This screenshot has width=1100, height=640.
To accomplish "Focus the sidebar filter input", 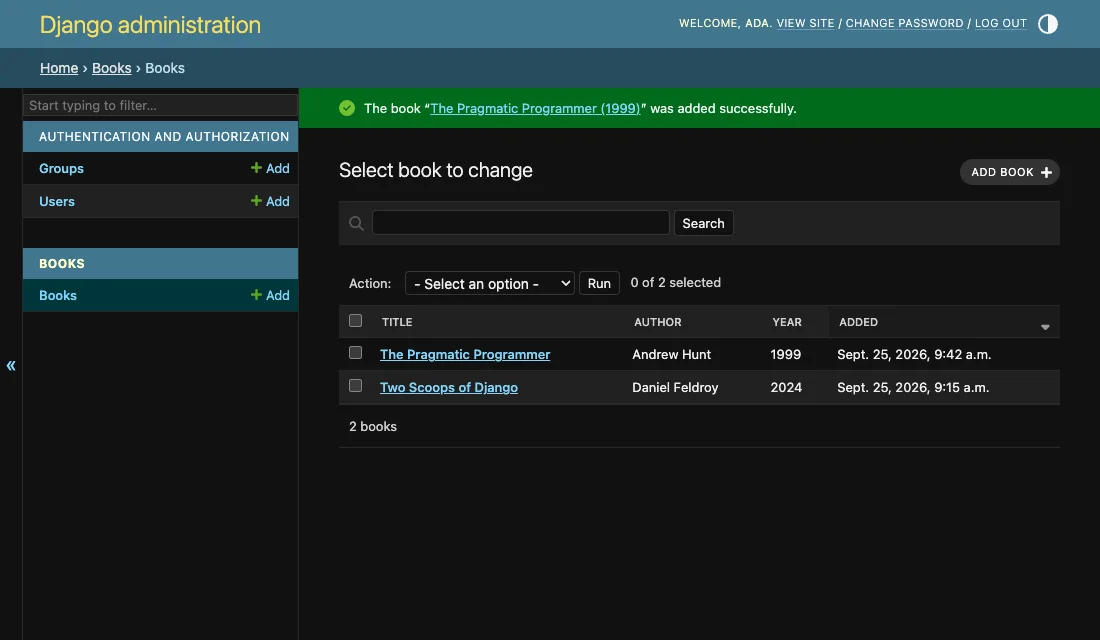I will (x=161, y=105).
